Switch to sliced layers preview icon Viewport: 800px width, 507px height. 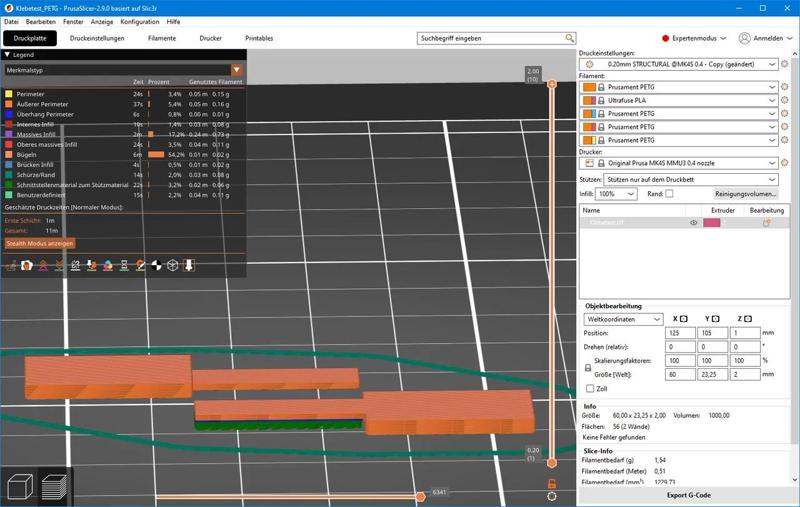(54, 486)
